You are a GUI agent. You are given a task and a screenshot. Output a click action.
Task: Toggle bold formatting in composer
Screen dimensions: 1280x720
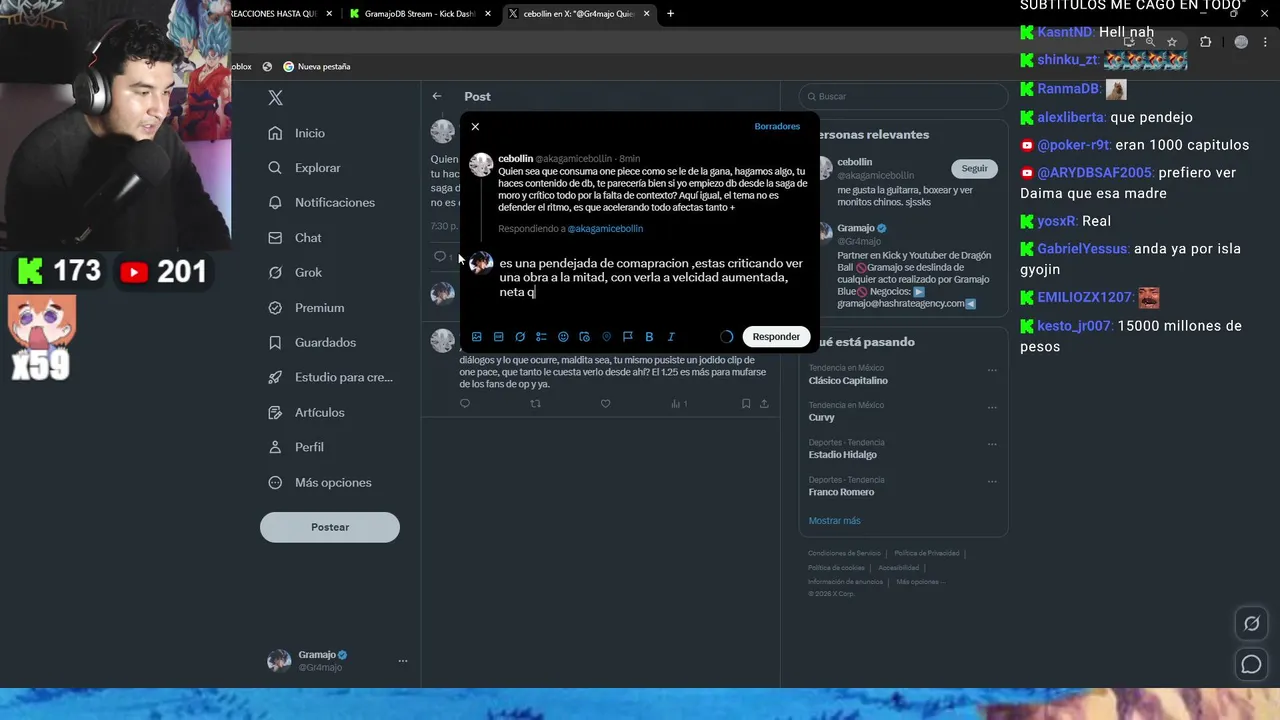coord(649,337)
